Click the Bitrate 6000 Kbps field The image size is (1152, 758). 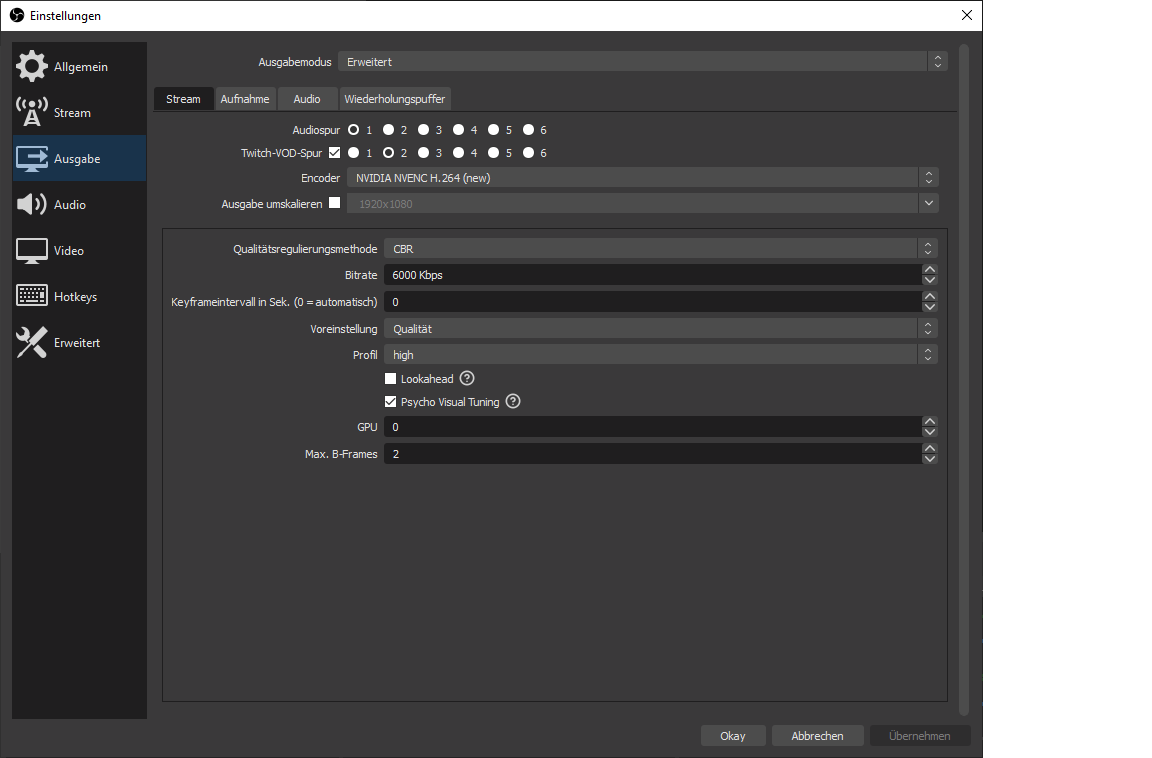652,275
